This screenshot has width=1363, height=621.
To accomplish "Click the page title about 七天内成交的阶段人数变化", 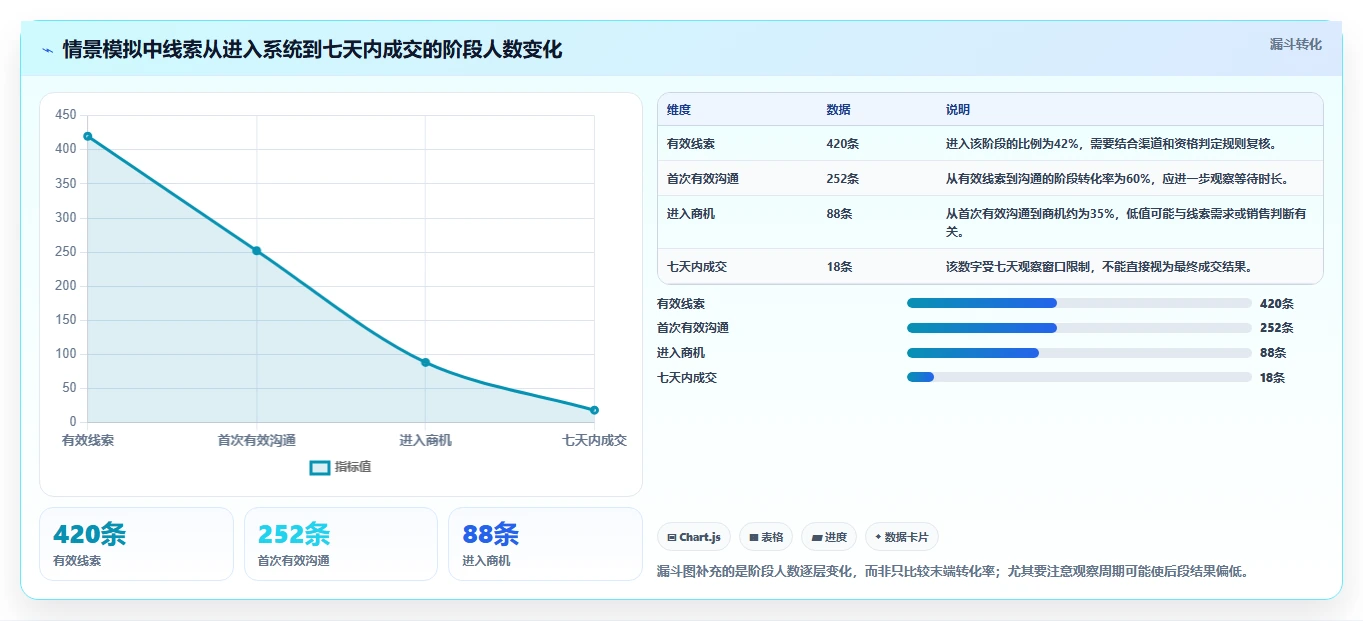I will pyautogui.click(x=312, y=49).
